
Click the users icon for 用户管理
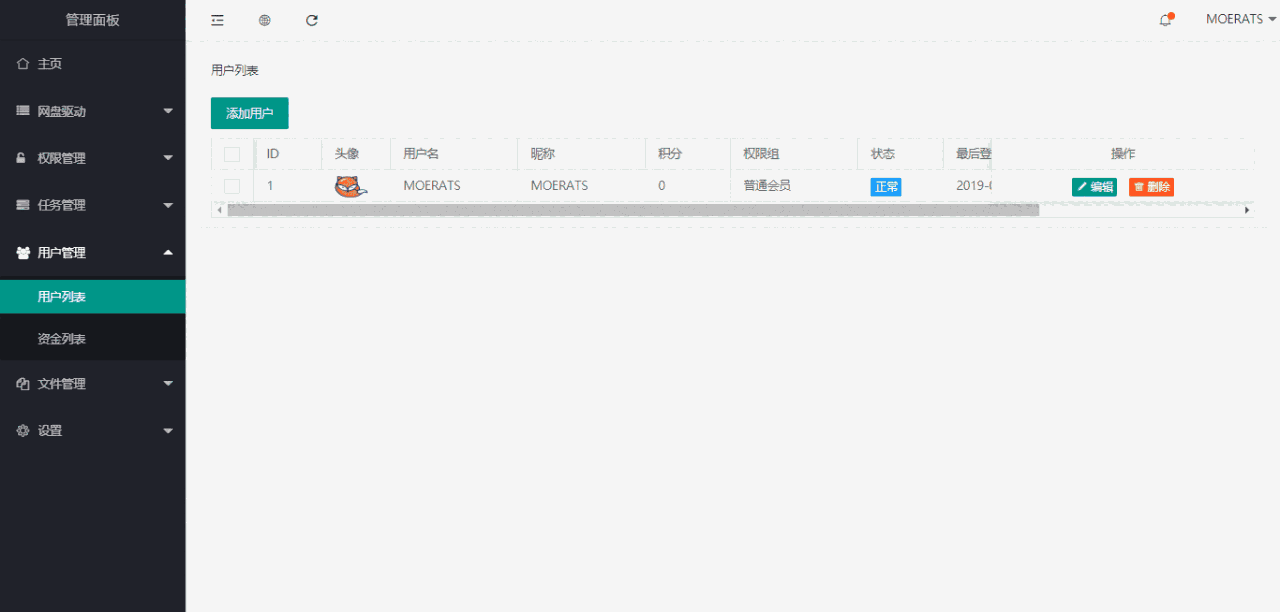[x=23, y=253]
